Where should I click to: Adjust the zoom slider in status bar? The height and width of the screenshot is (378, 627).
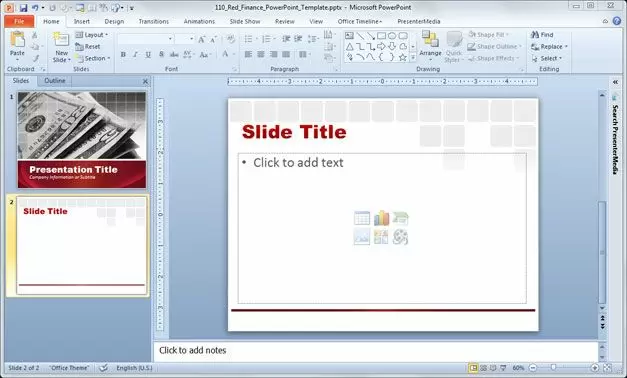[553, 368]
